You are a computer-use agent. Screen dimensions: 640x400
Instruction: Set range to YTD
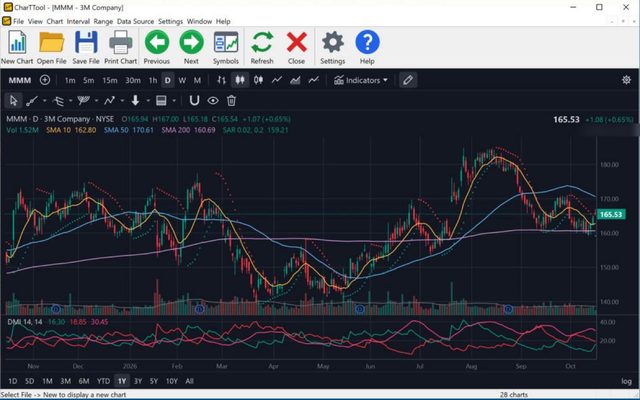(x=103, y=381)
